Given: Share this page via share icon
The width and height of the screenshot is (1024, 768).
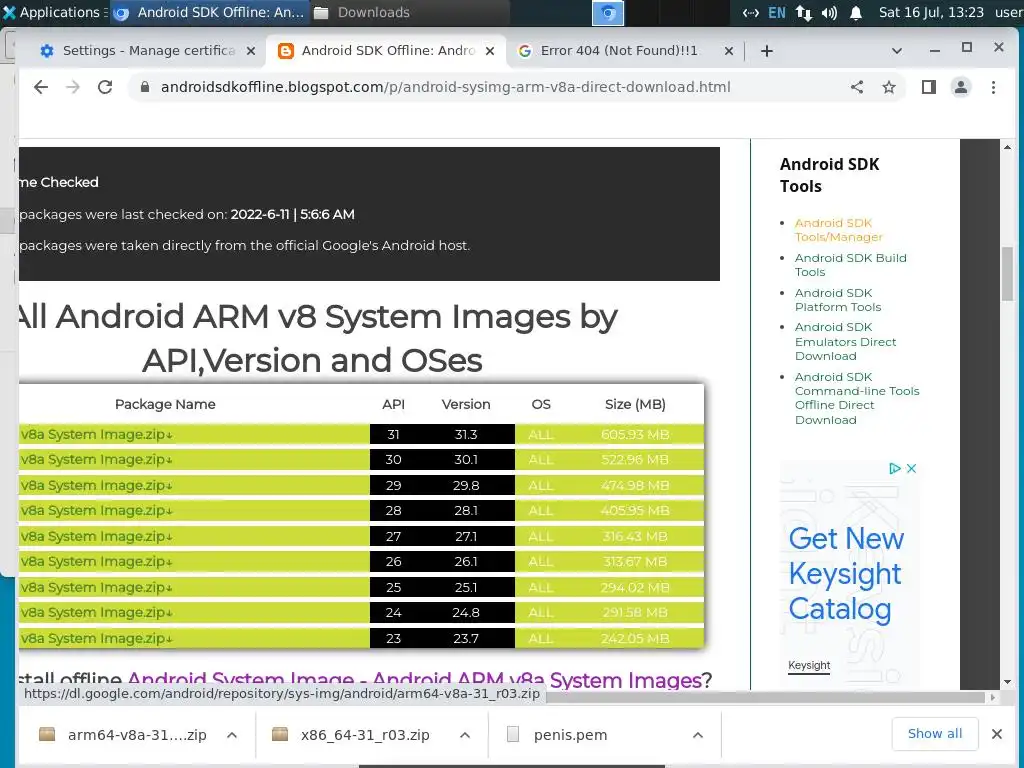Looking at the screenshot, I should click(x=857, y=87).
